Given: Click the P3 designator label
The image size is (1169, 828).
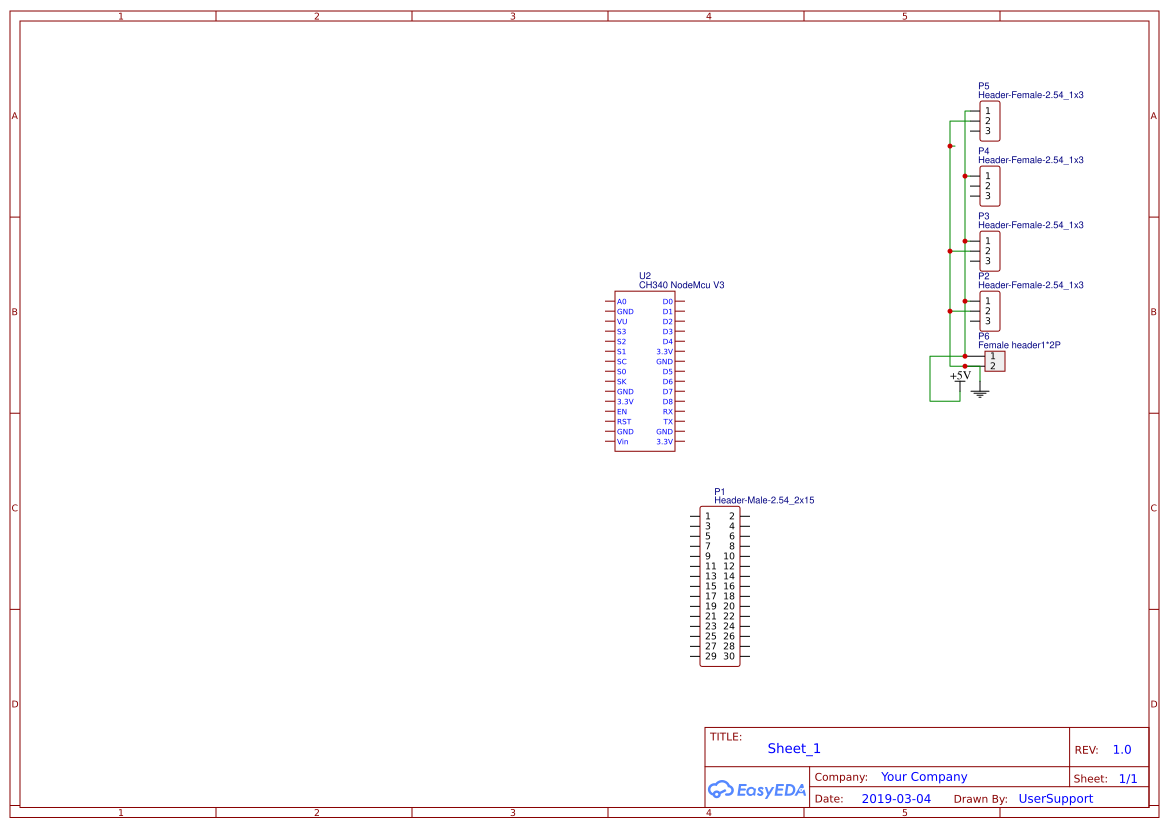Looking at the screenshot, I should 984,215.
